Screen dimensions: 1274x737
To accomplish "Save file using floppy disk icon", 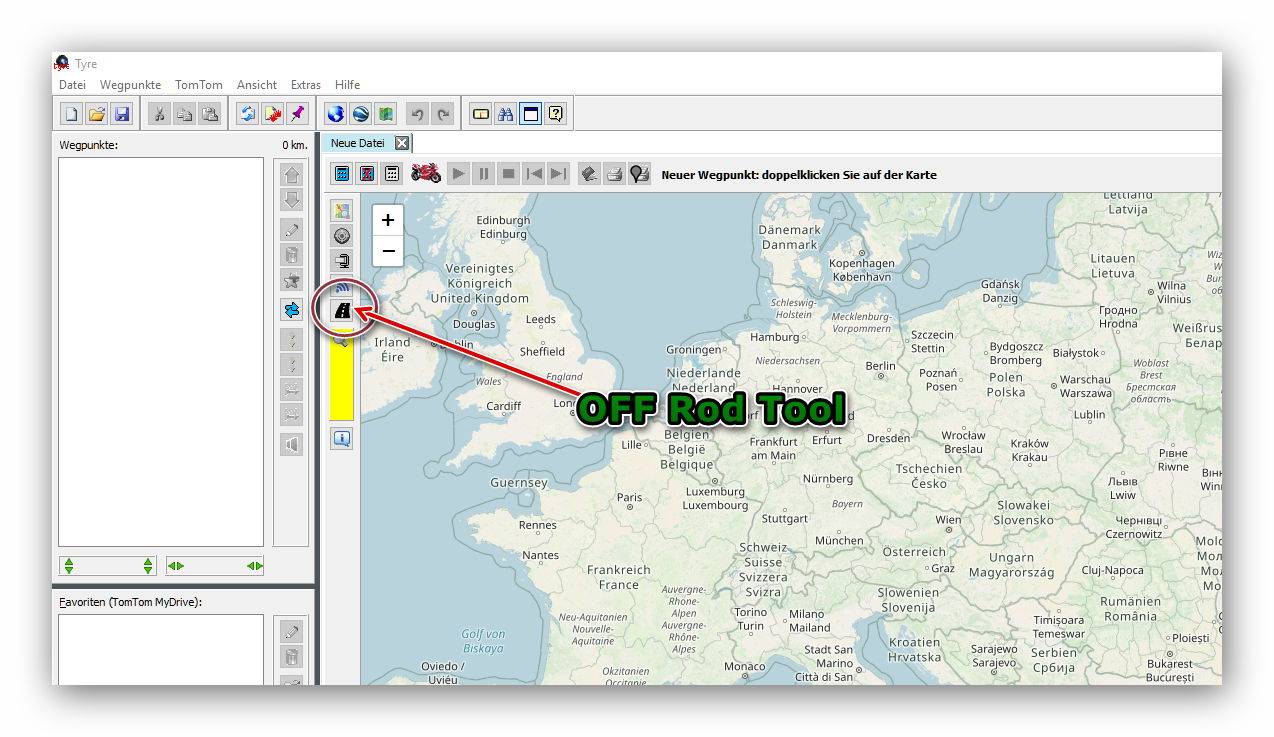I will pyautogui.click(x=122, y=114).
